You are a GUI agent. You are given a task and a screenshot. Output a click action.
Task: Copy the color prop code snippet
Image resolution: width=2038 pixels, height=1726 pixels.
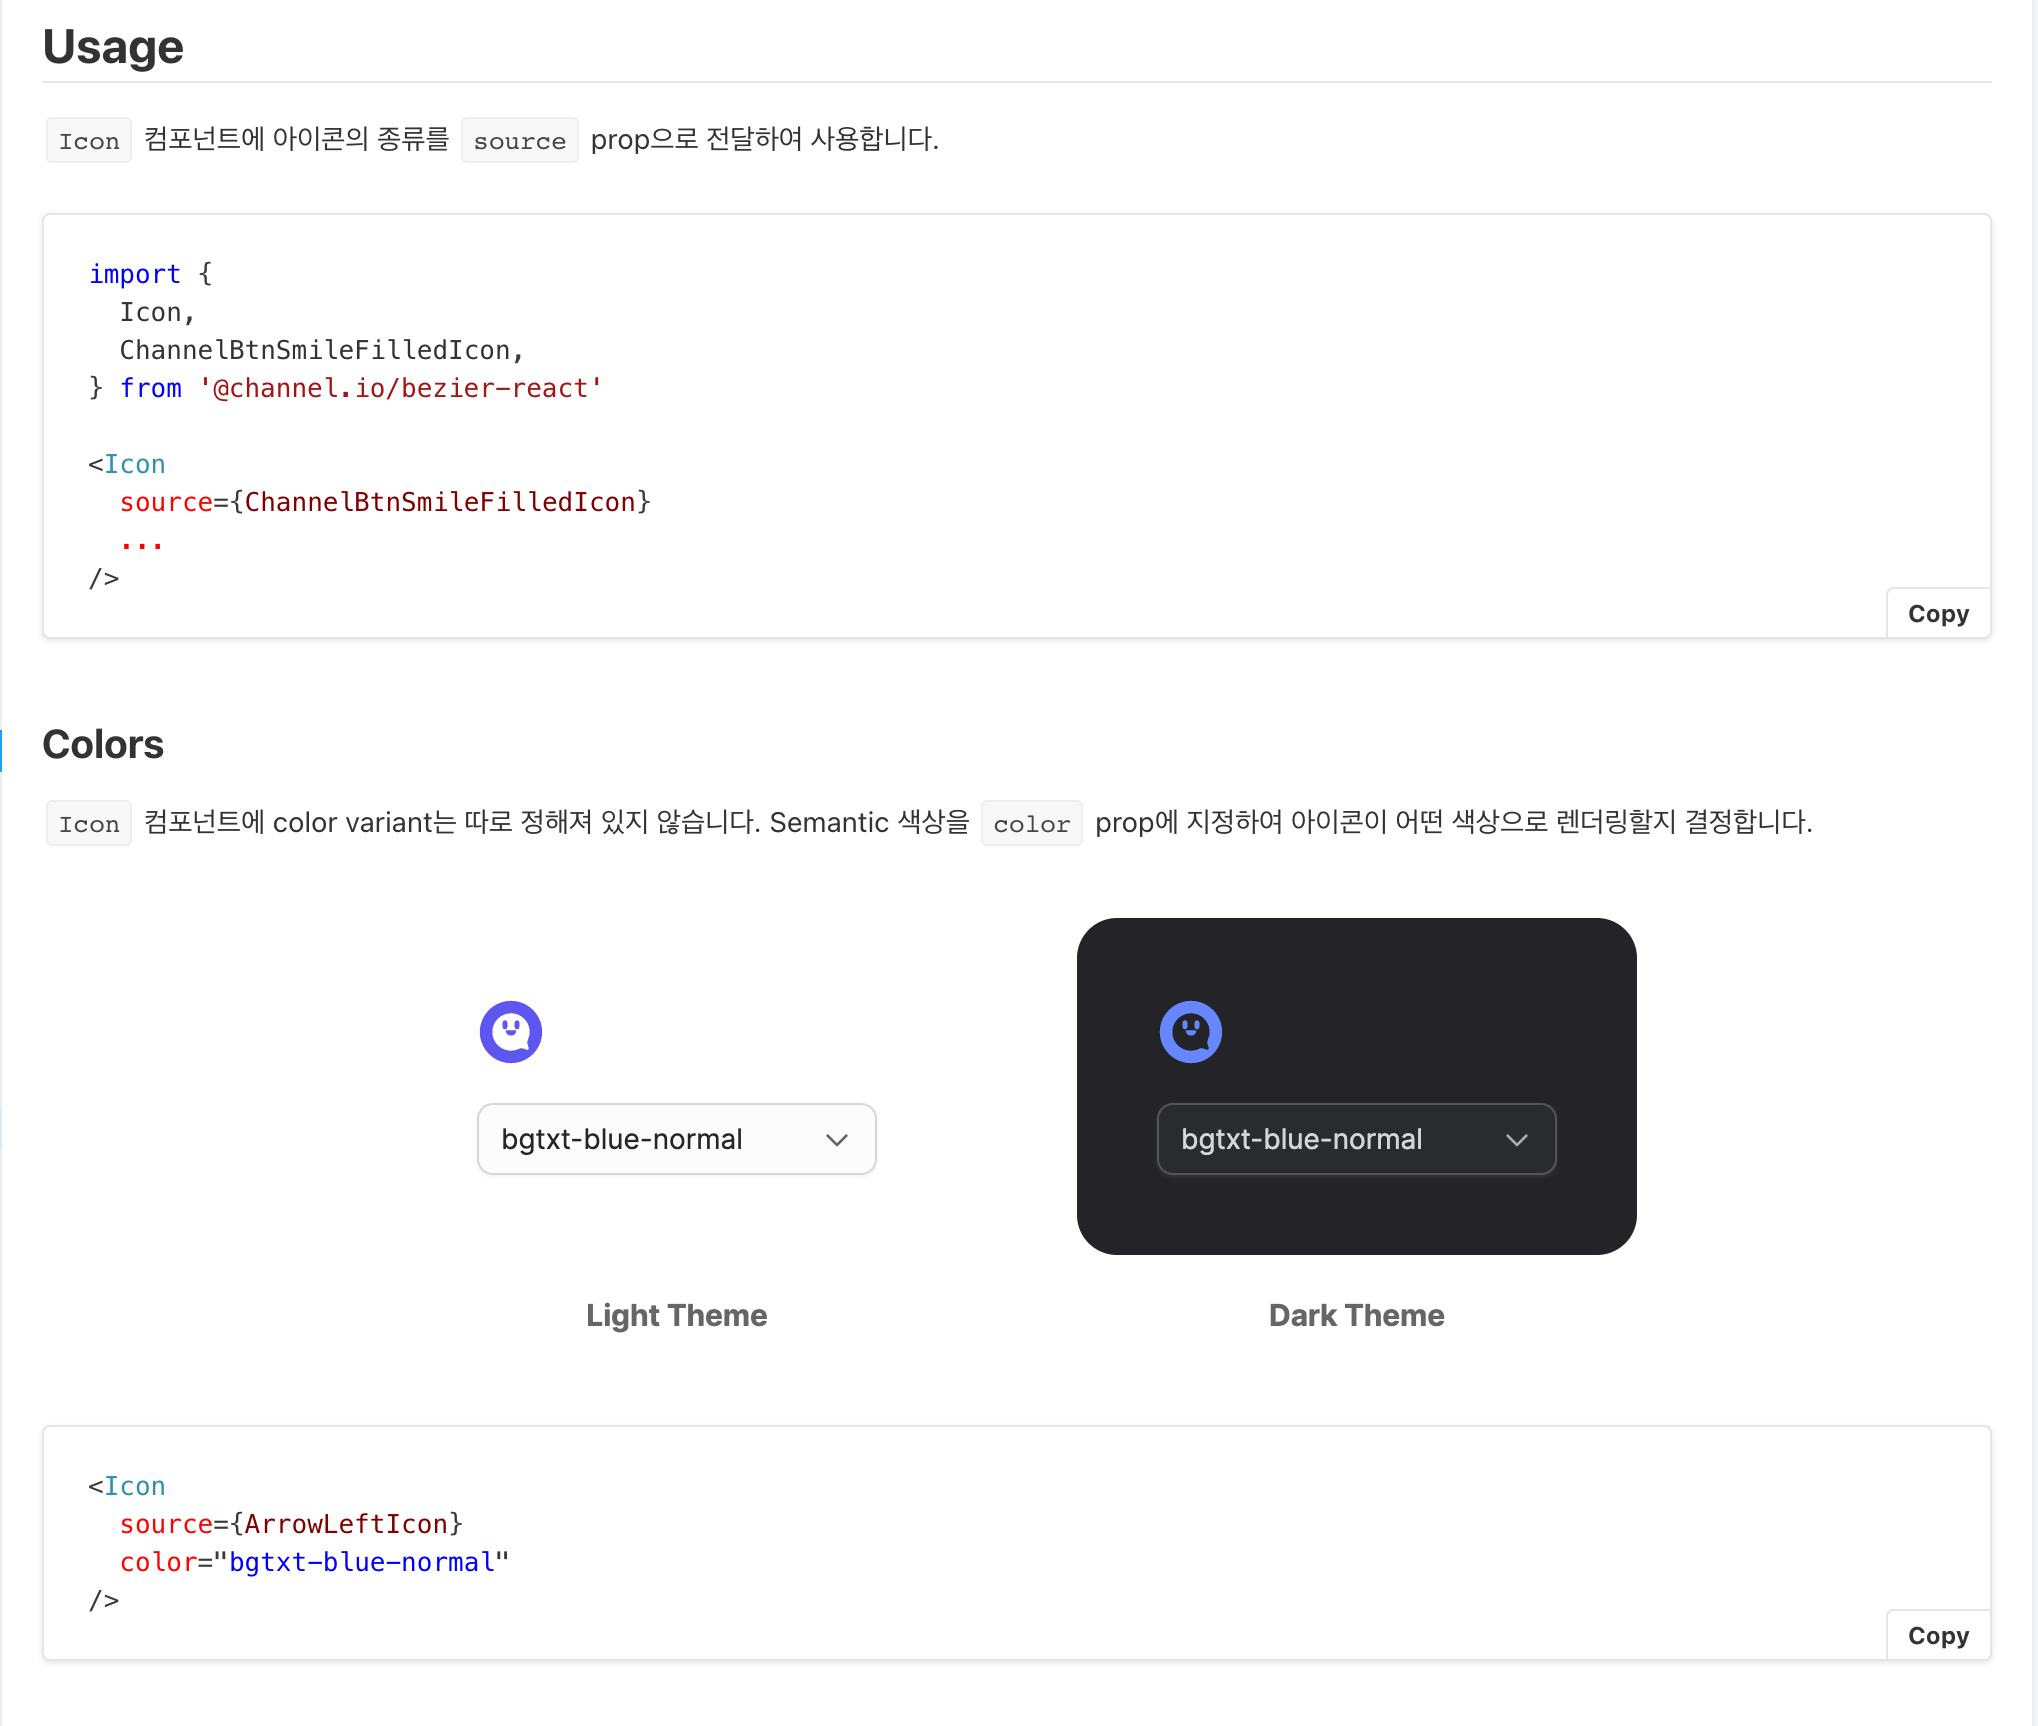click(1937, 1636)
